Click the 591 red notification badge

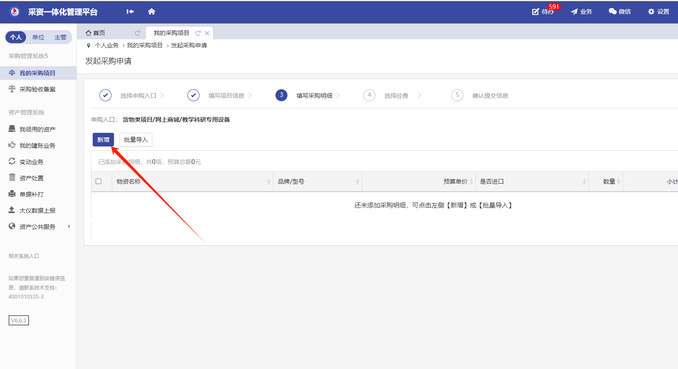click(x=554, y=7)
